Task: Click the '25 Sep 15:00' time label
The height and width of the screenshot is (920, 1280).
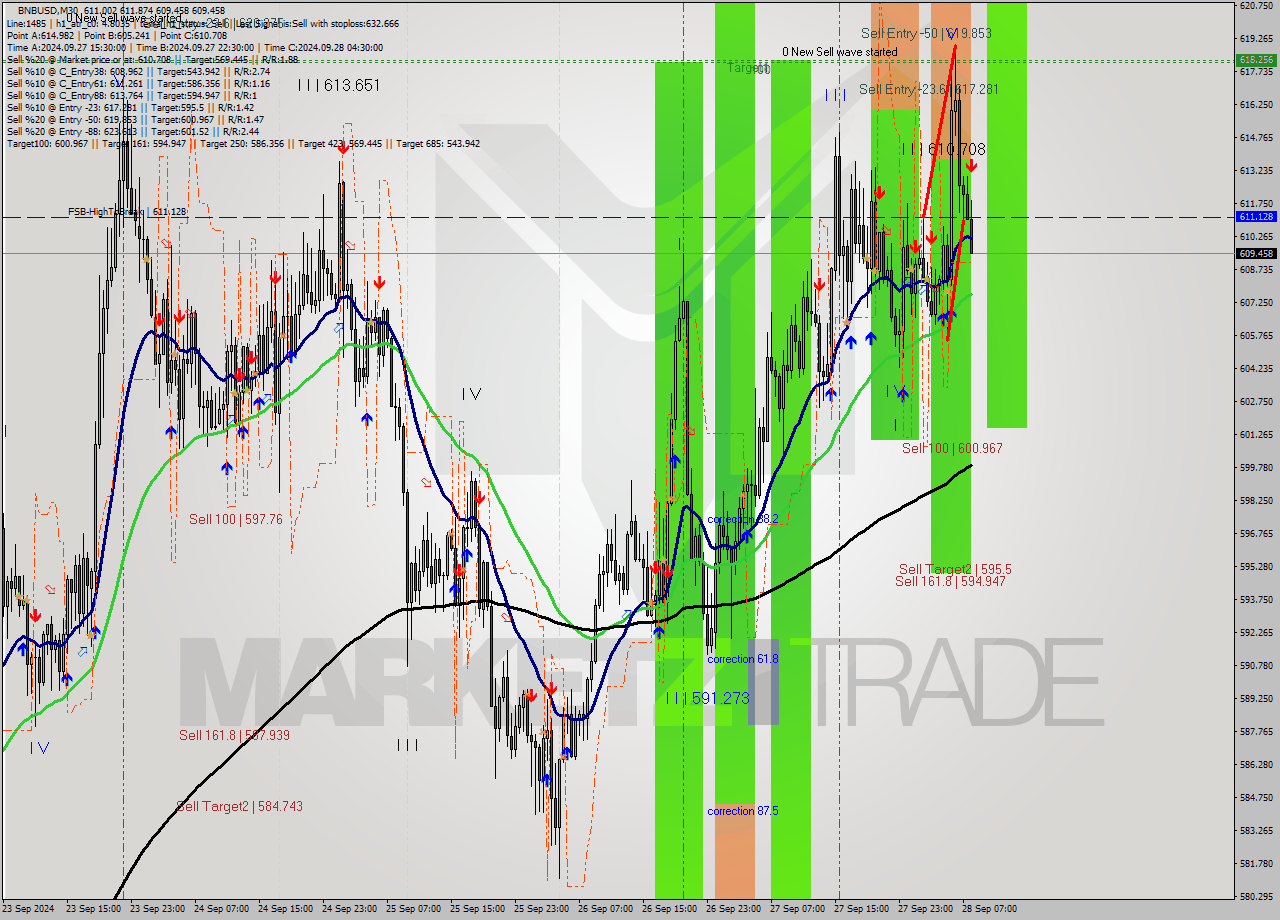Action: tap(477, 909)
